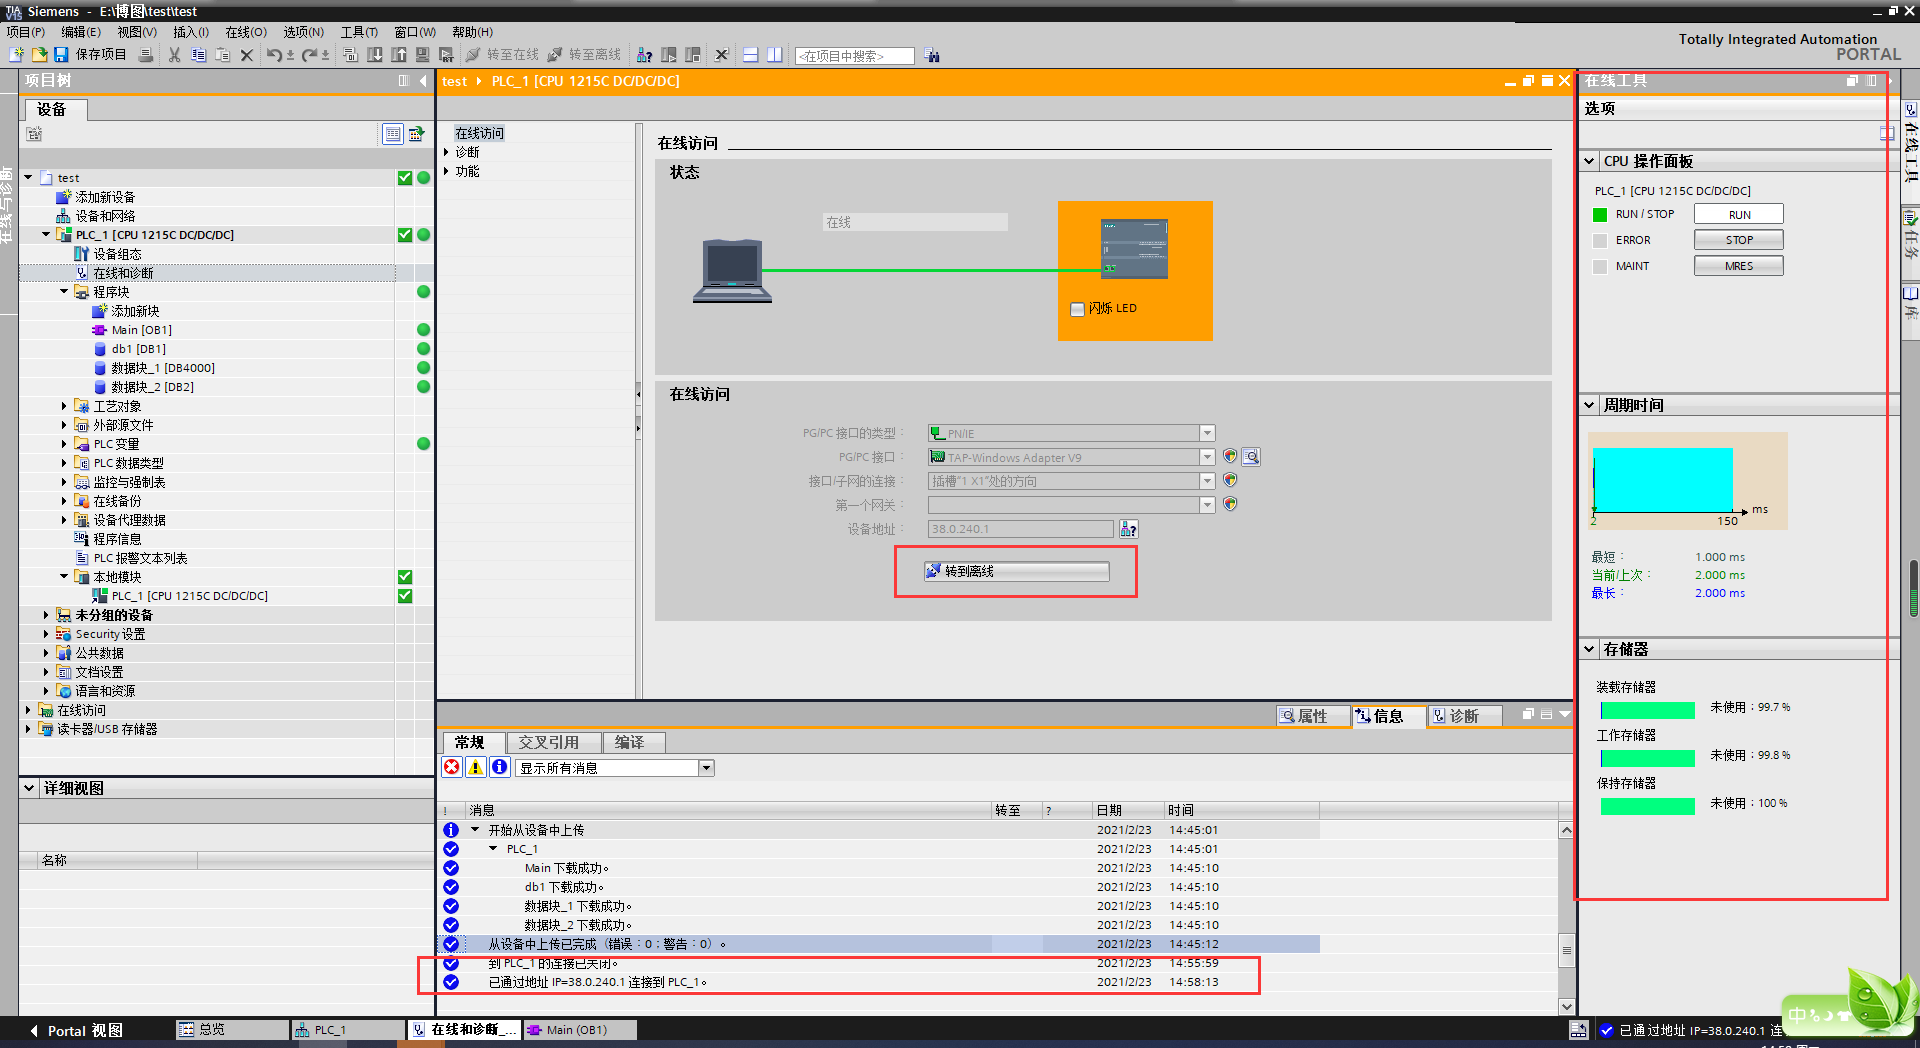Click search icon beside PG/PC 接口 dropdown
This screenshot has width=1920, height=1048.
click(x=1251, y=457)
